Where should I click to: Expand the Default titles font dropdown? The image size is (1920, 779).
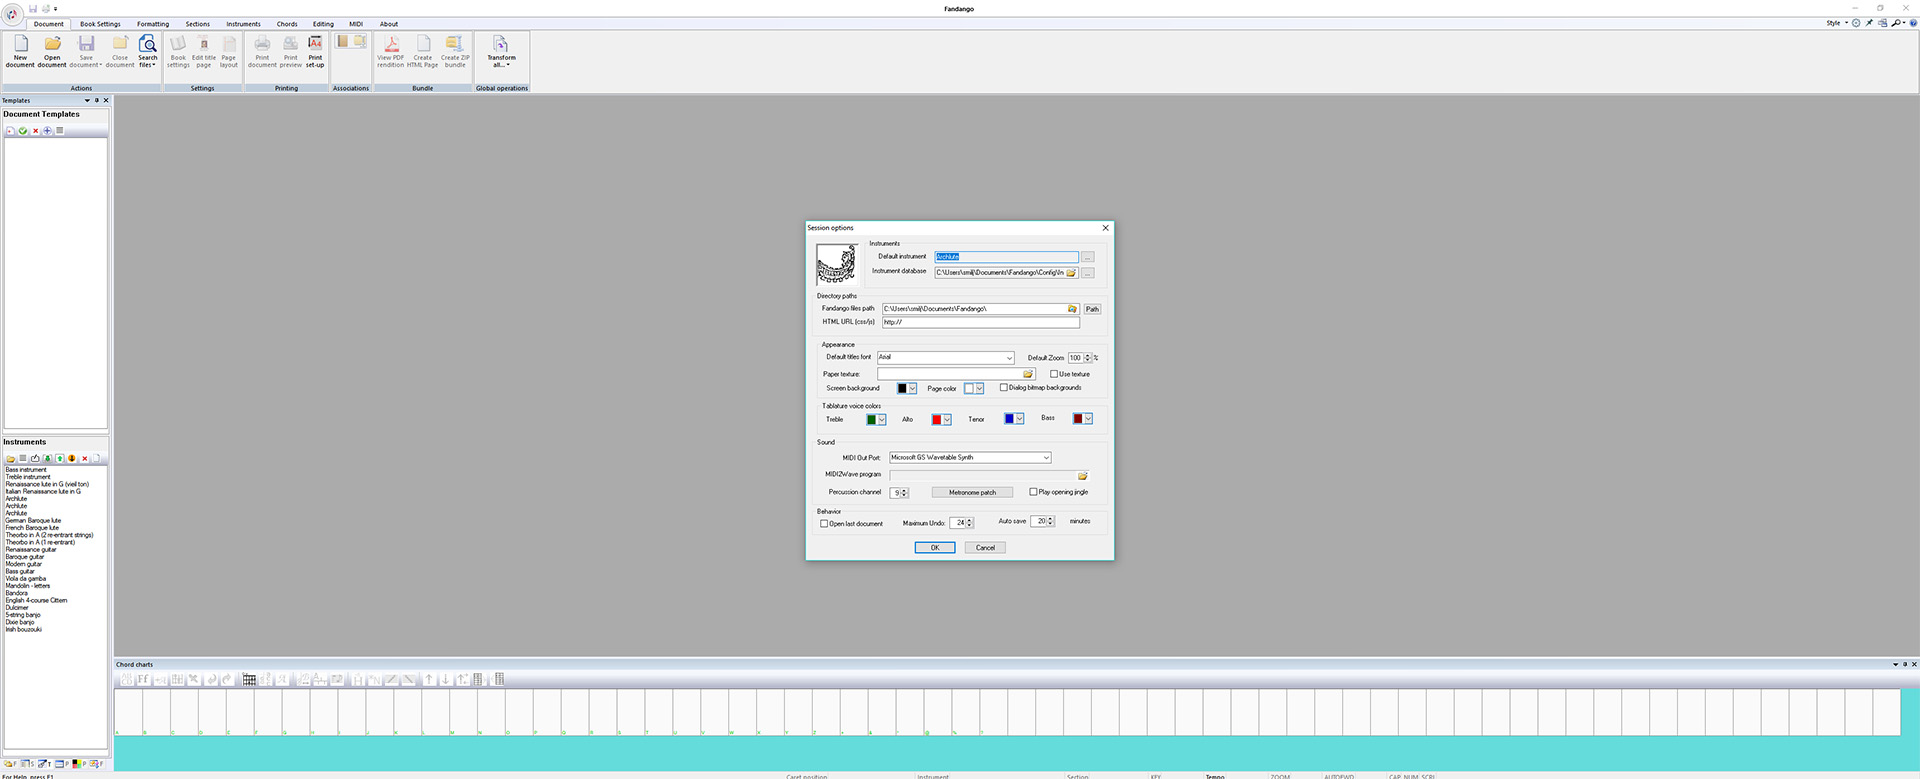click(x=1009, y=358)
